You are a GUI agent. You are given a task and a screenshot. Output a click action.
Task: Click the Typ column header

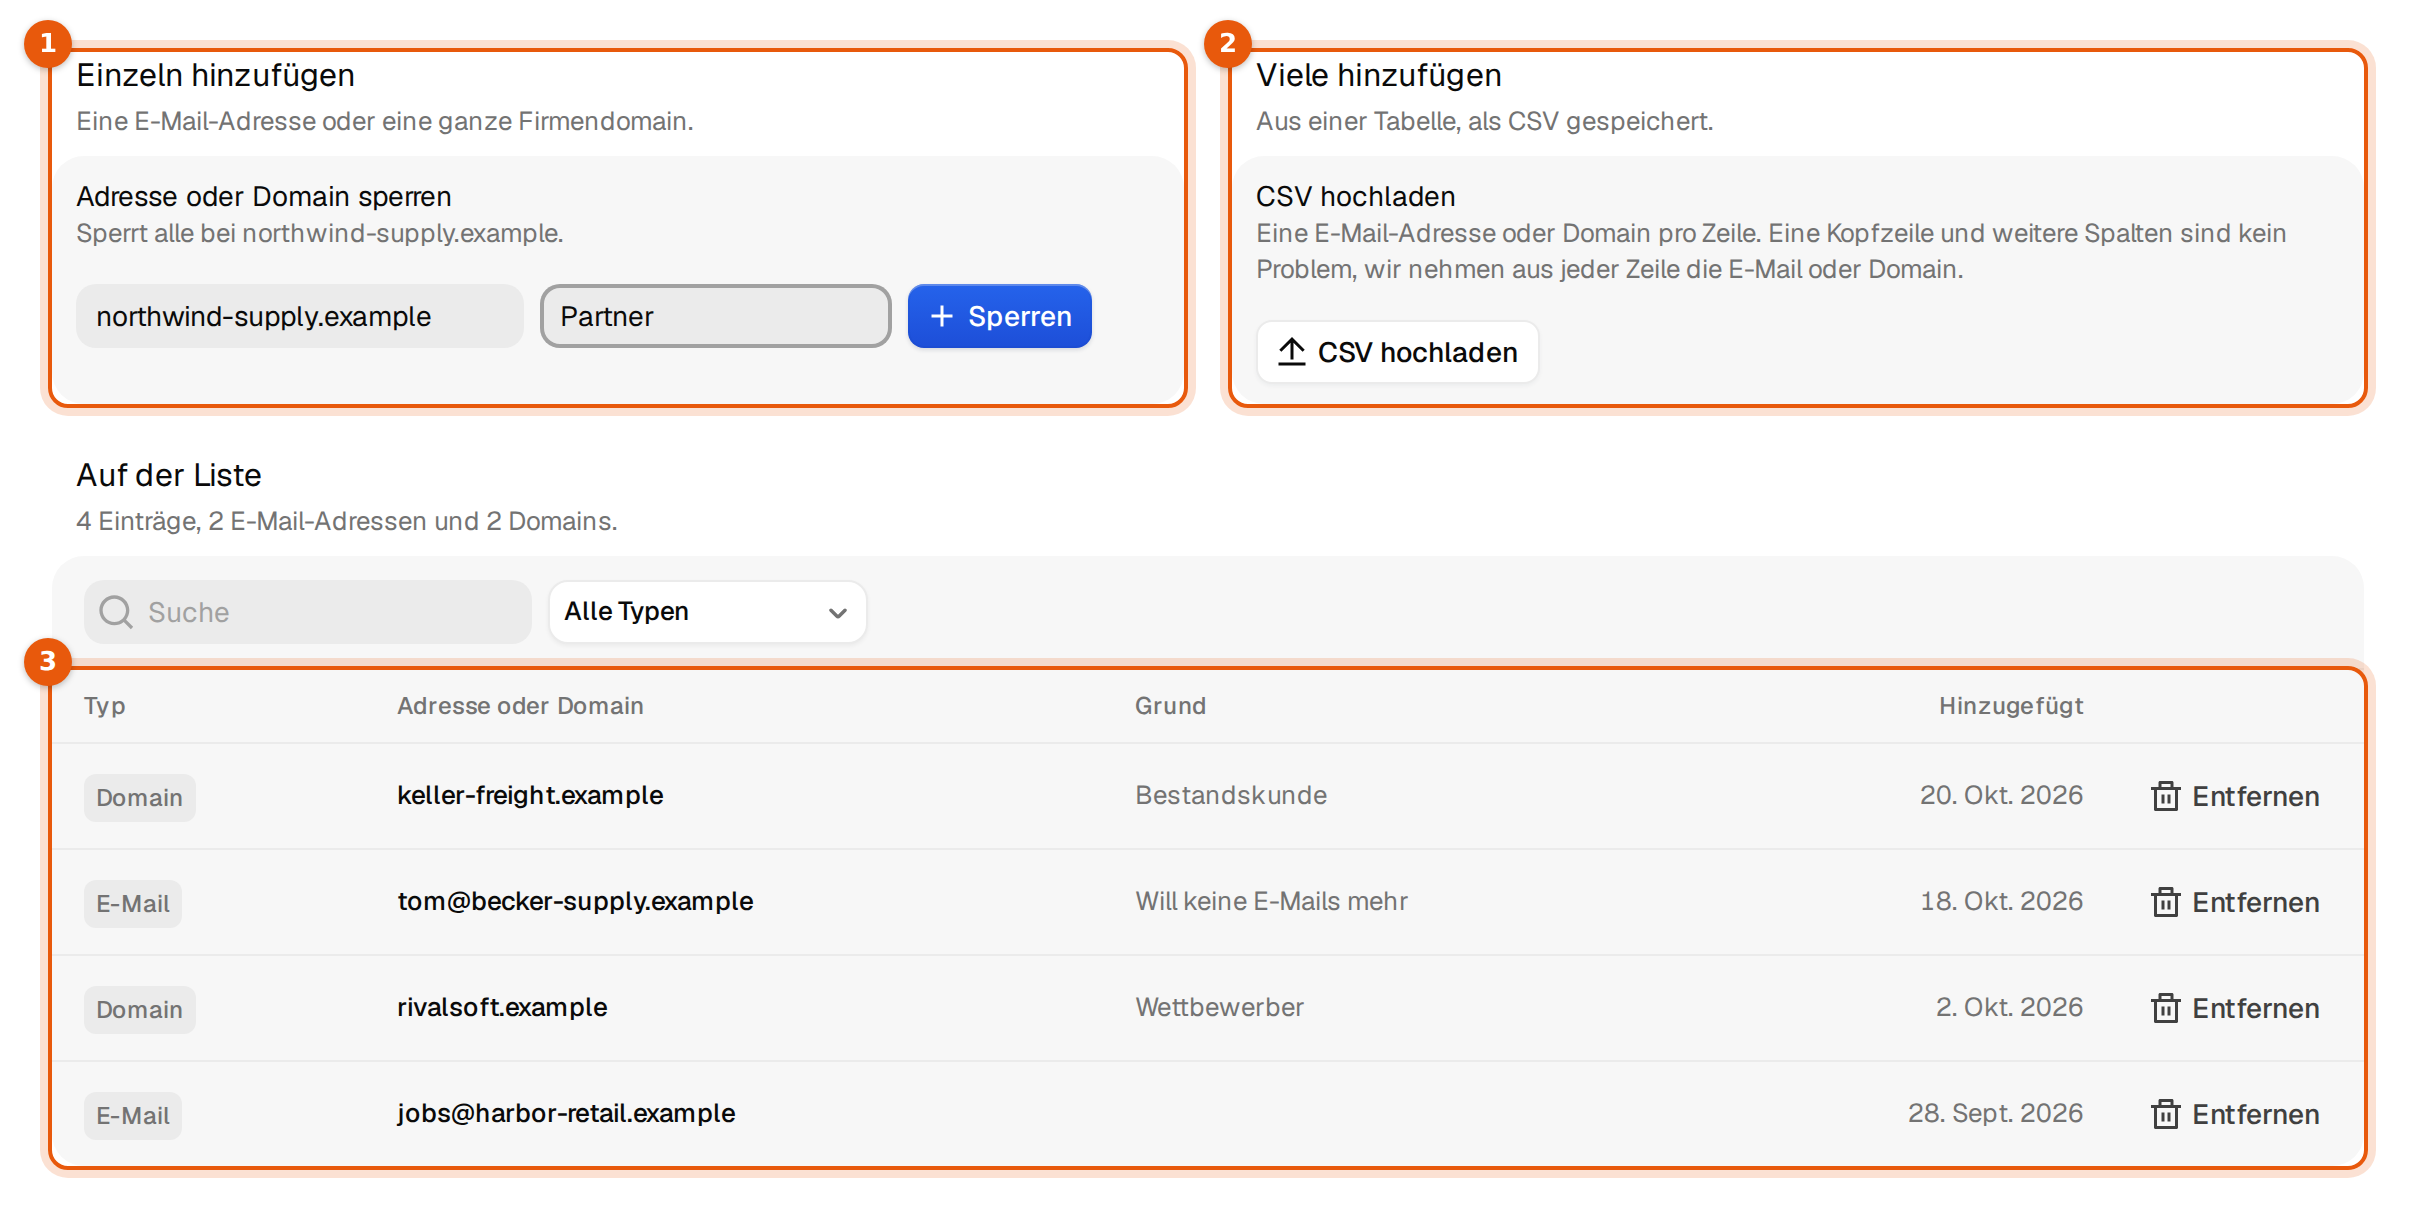(x=105, y=706)
